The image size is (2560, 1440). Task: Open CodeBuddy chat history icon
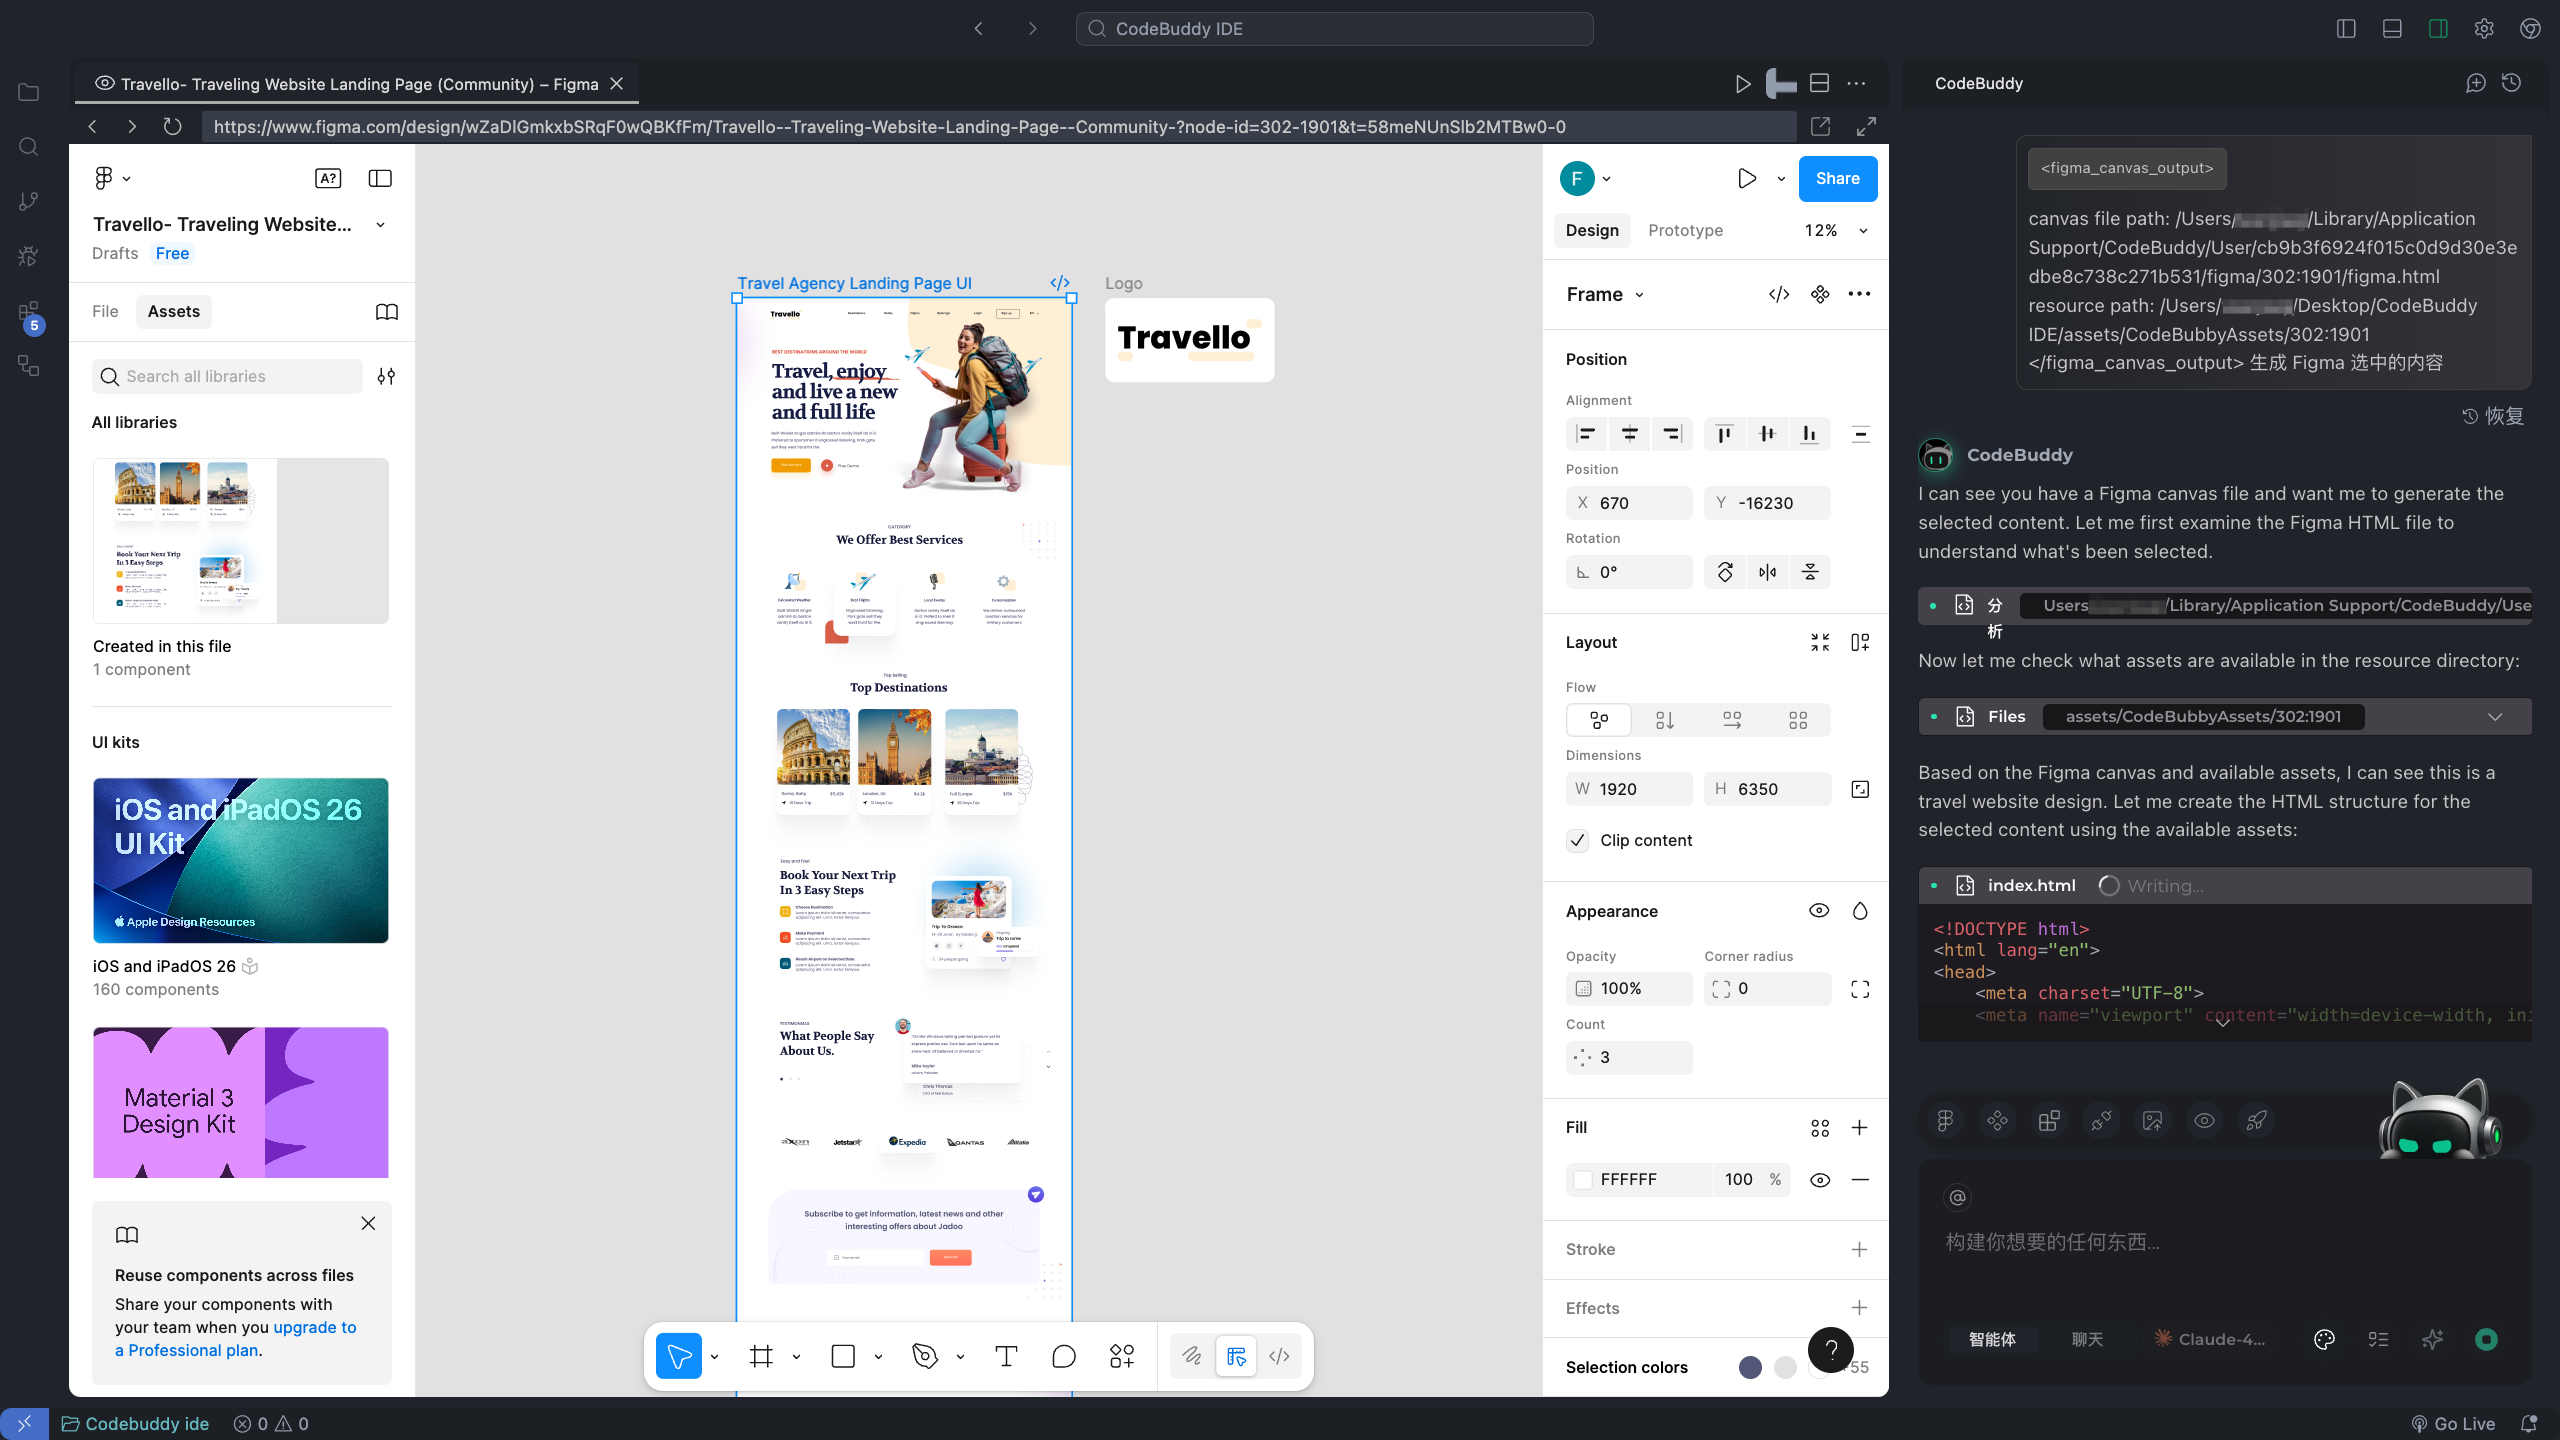pyautogui.click(x=2512, y=83)
